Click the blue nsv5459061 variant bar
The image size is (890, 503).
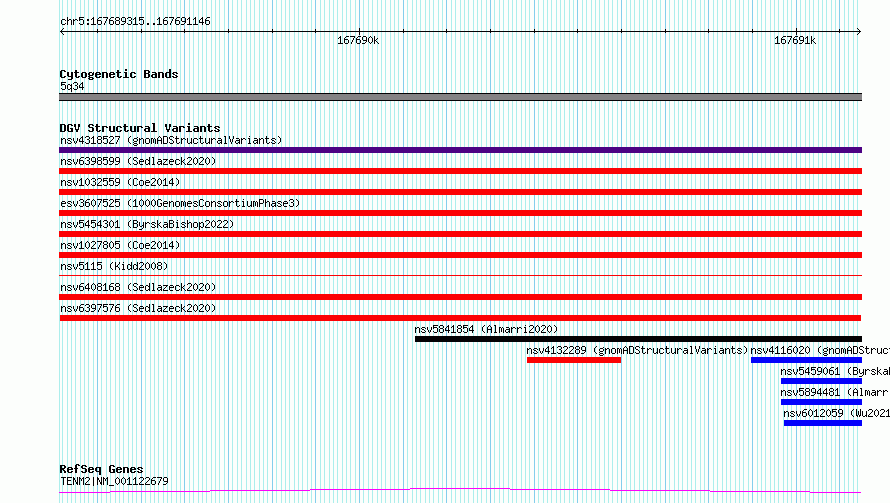click(x=821, y=381)
